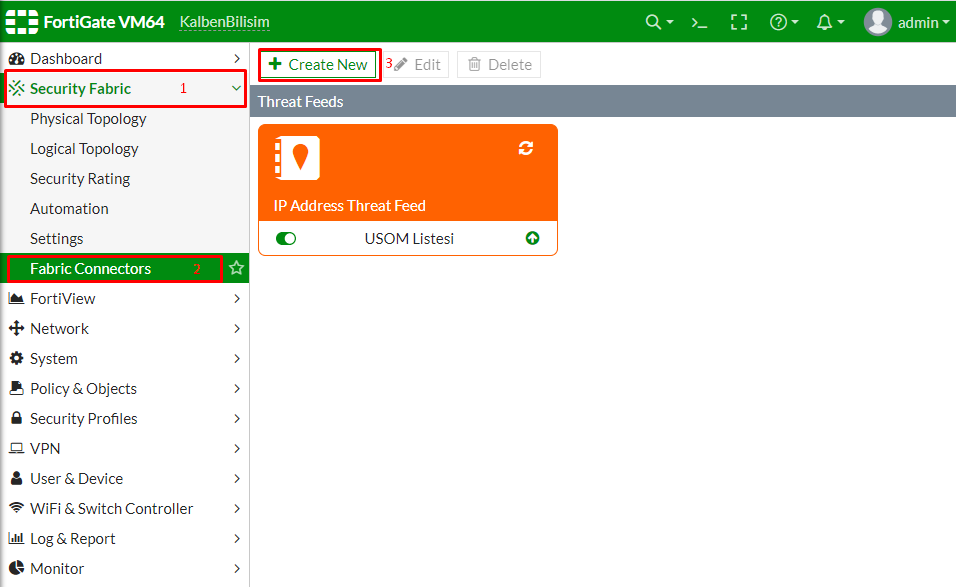Open the admin dropdown arrow
Screen dimensions: 956x587
946,23
